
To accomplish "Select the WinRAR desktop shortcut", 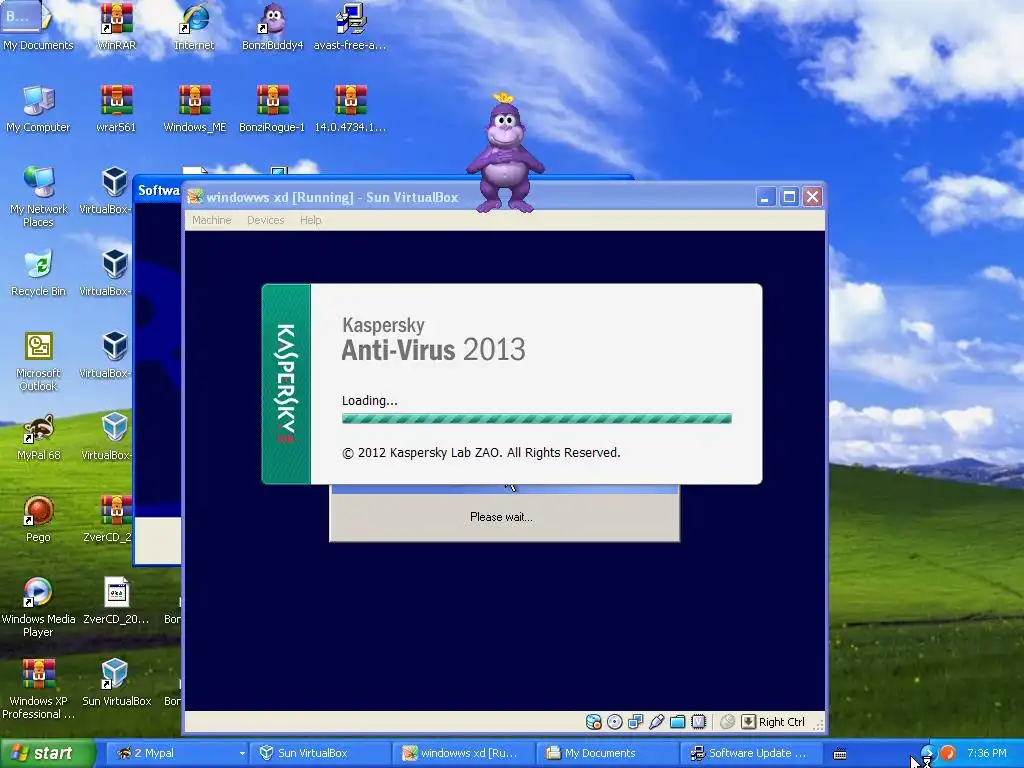I will pos(116,26).
